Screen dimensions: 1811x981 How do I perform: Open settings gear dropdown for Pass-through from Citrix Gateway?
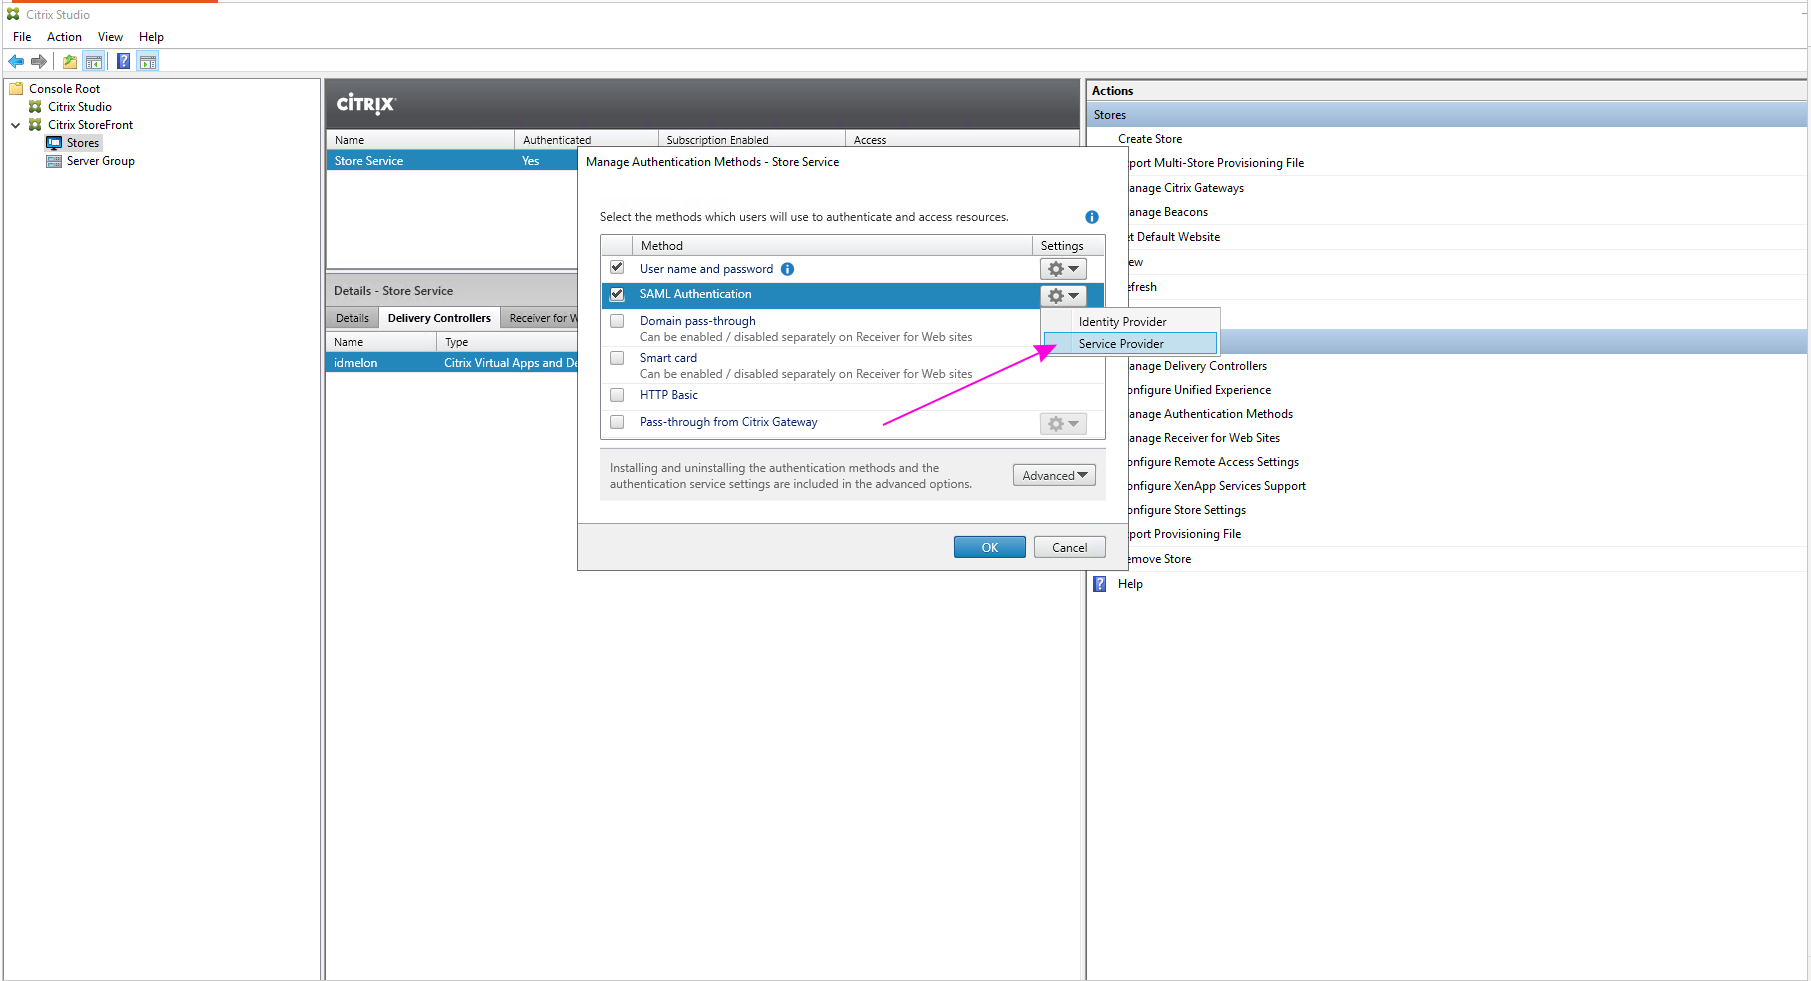(1063, 424)
